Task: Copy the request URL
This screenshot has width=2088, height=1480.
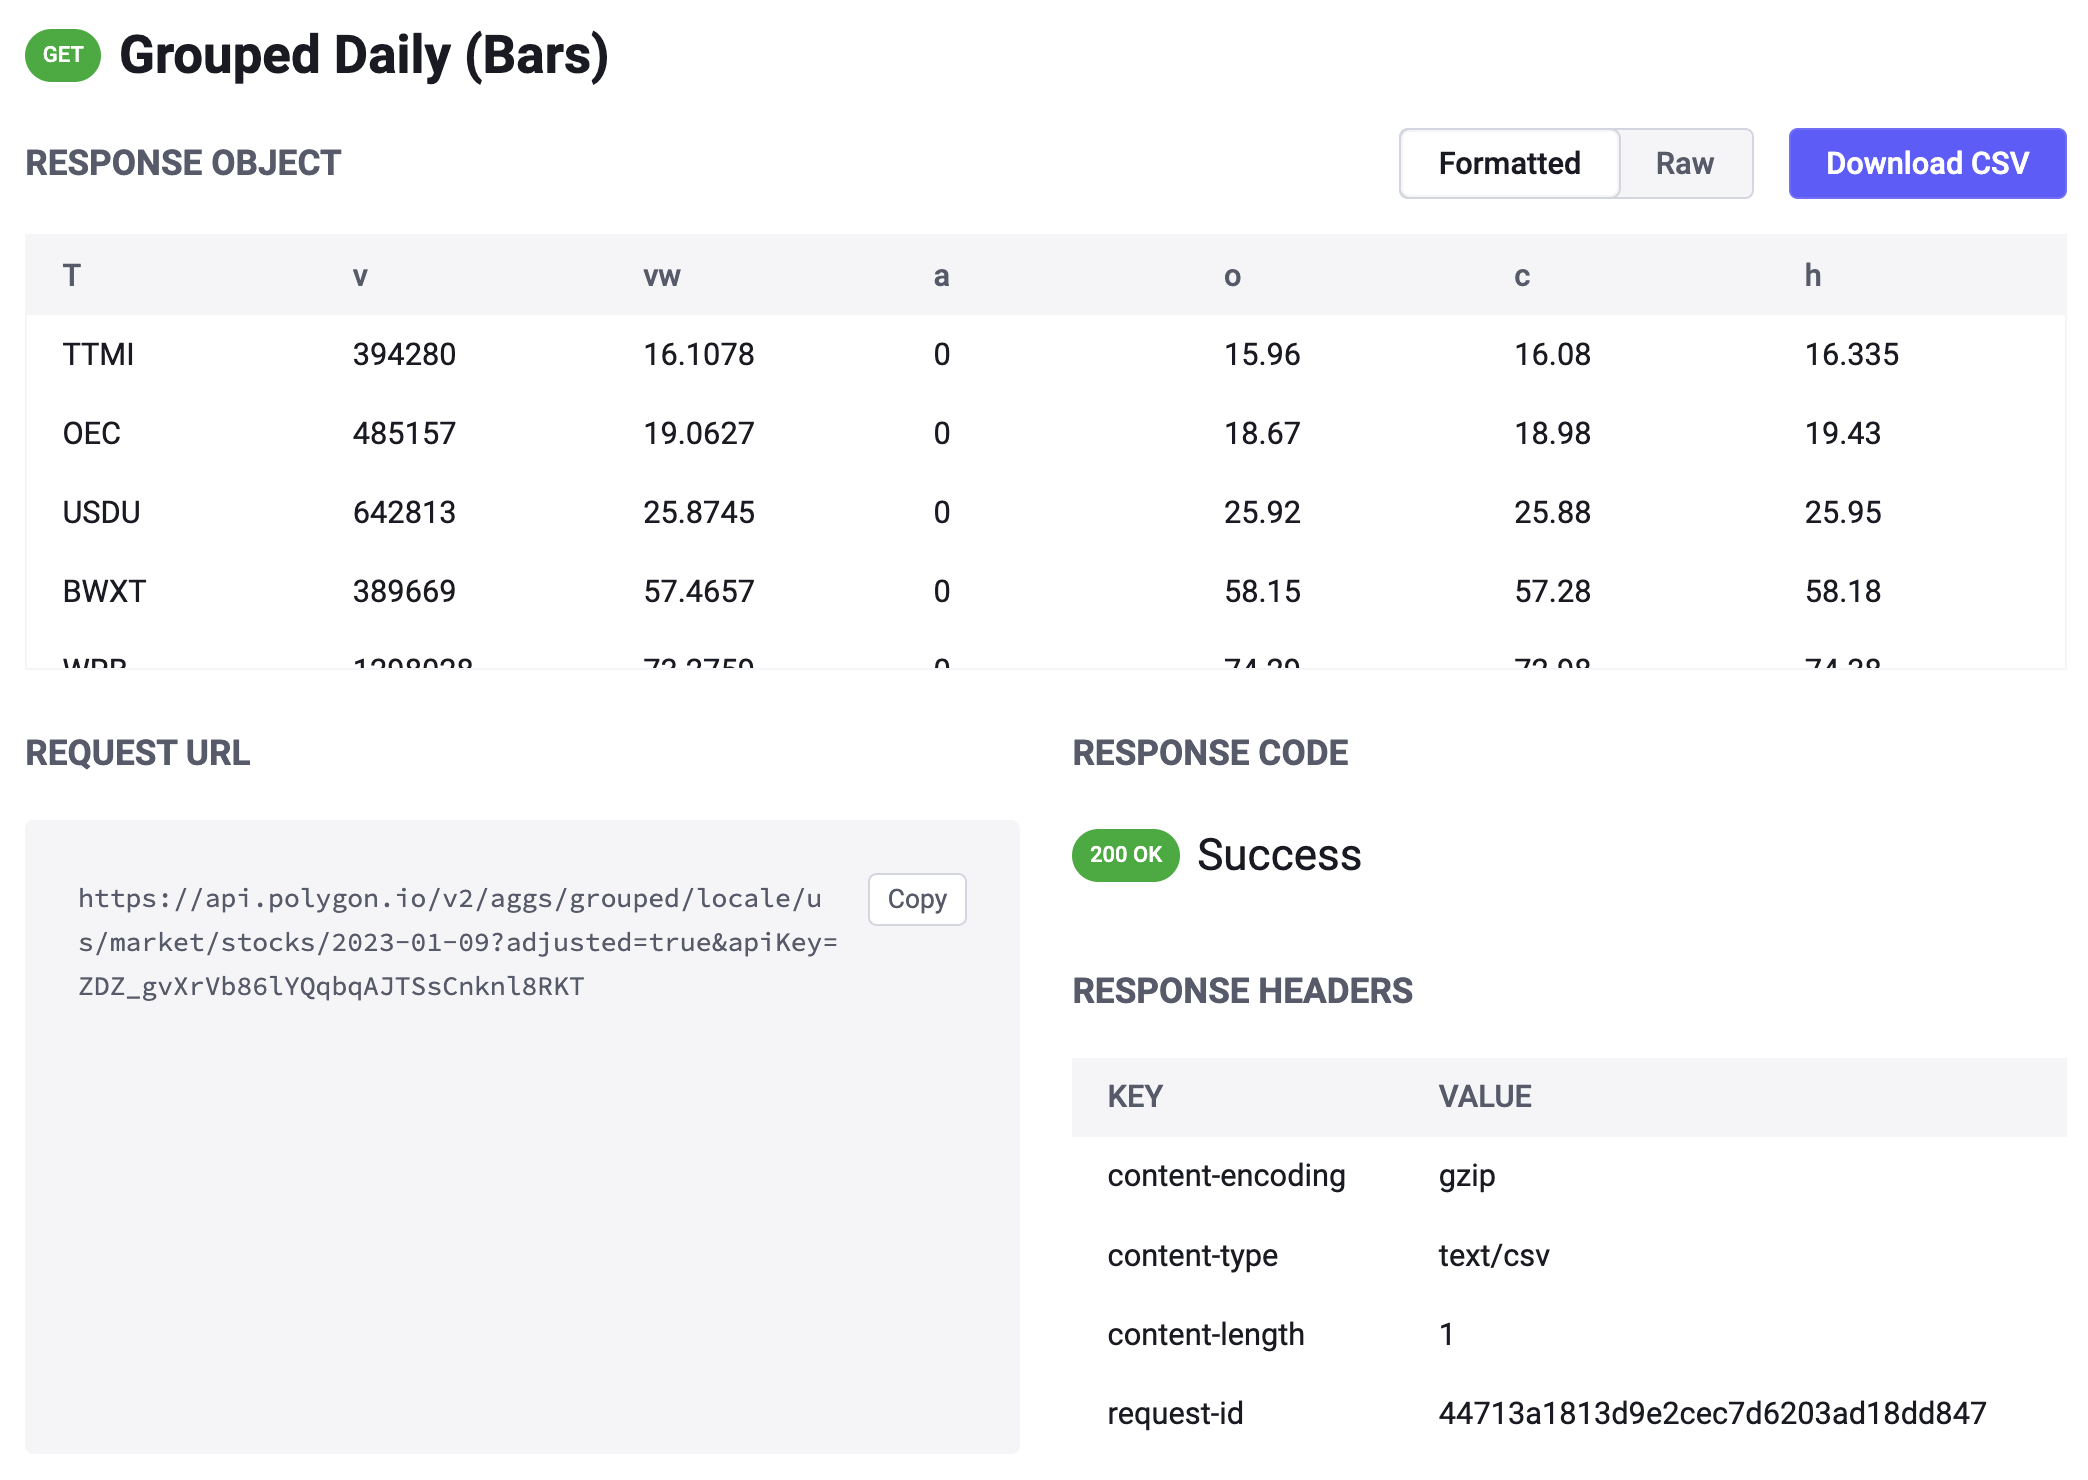Action: [915, 899]
